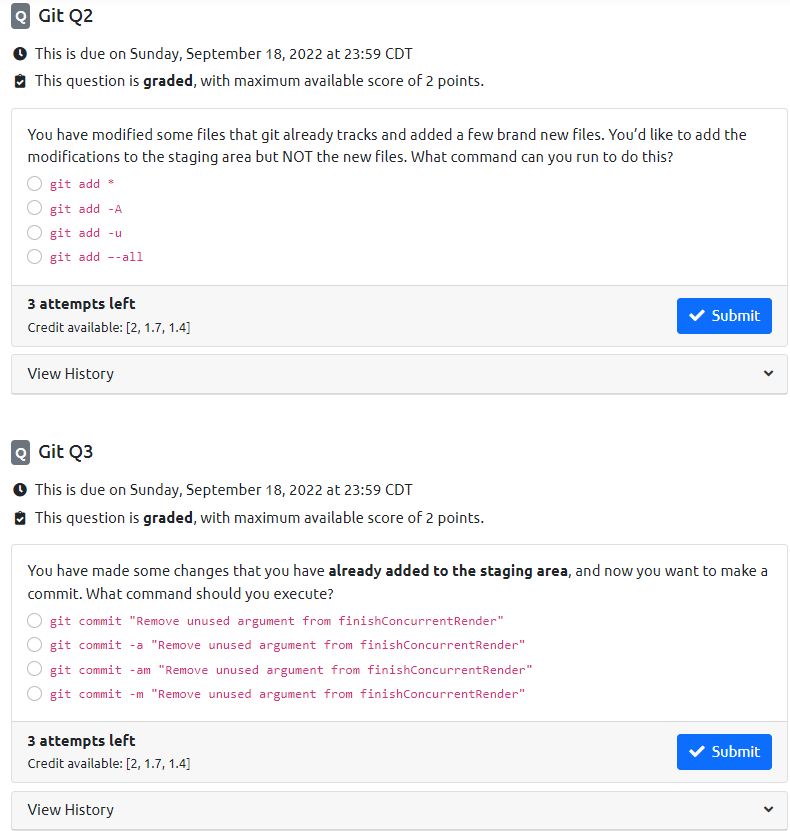Viewport: 790px width, 831px height.
Task: Click the graded clipboard icon under Git Q2
Action: pos(20,82)
